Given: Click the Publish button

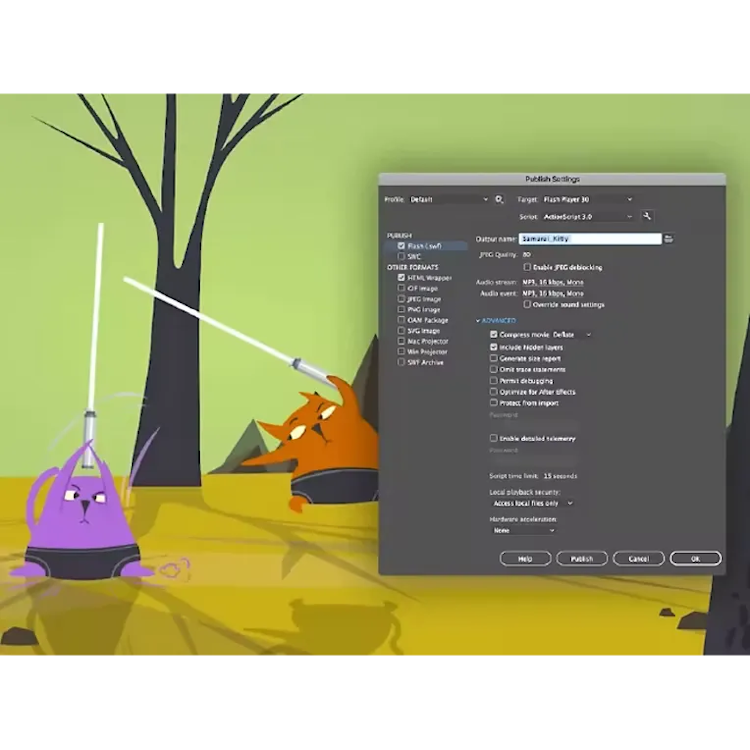Looking at the screenshot, I should click(x=582, y=559).
